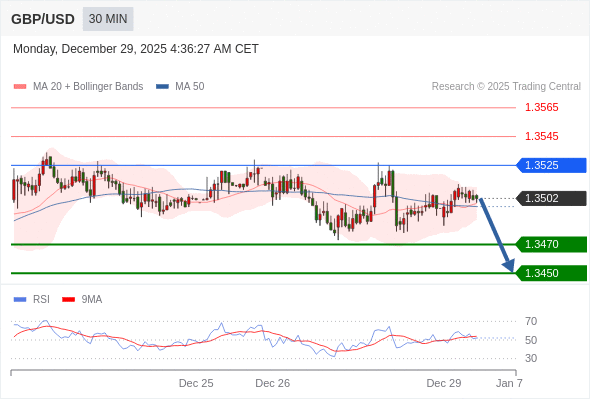
Task: Click the RSI legend label
Action: click(x=41, y=300)
